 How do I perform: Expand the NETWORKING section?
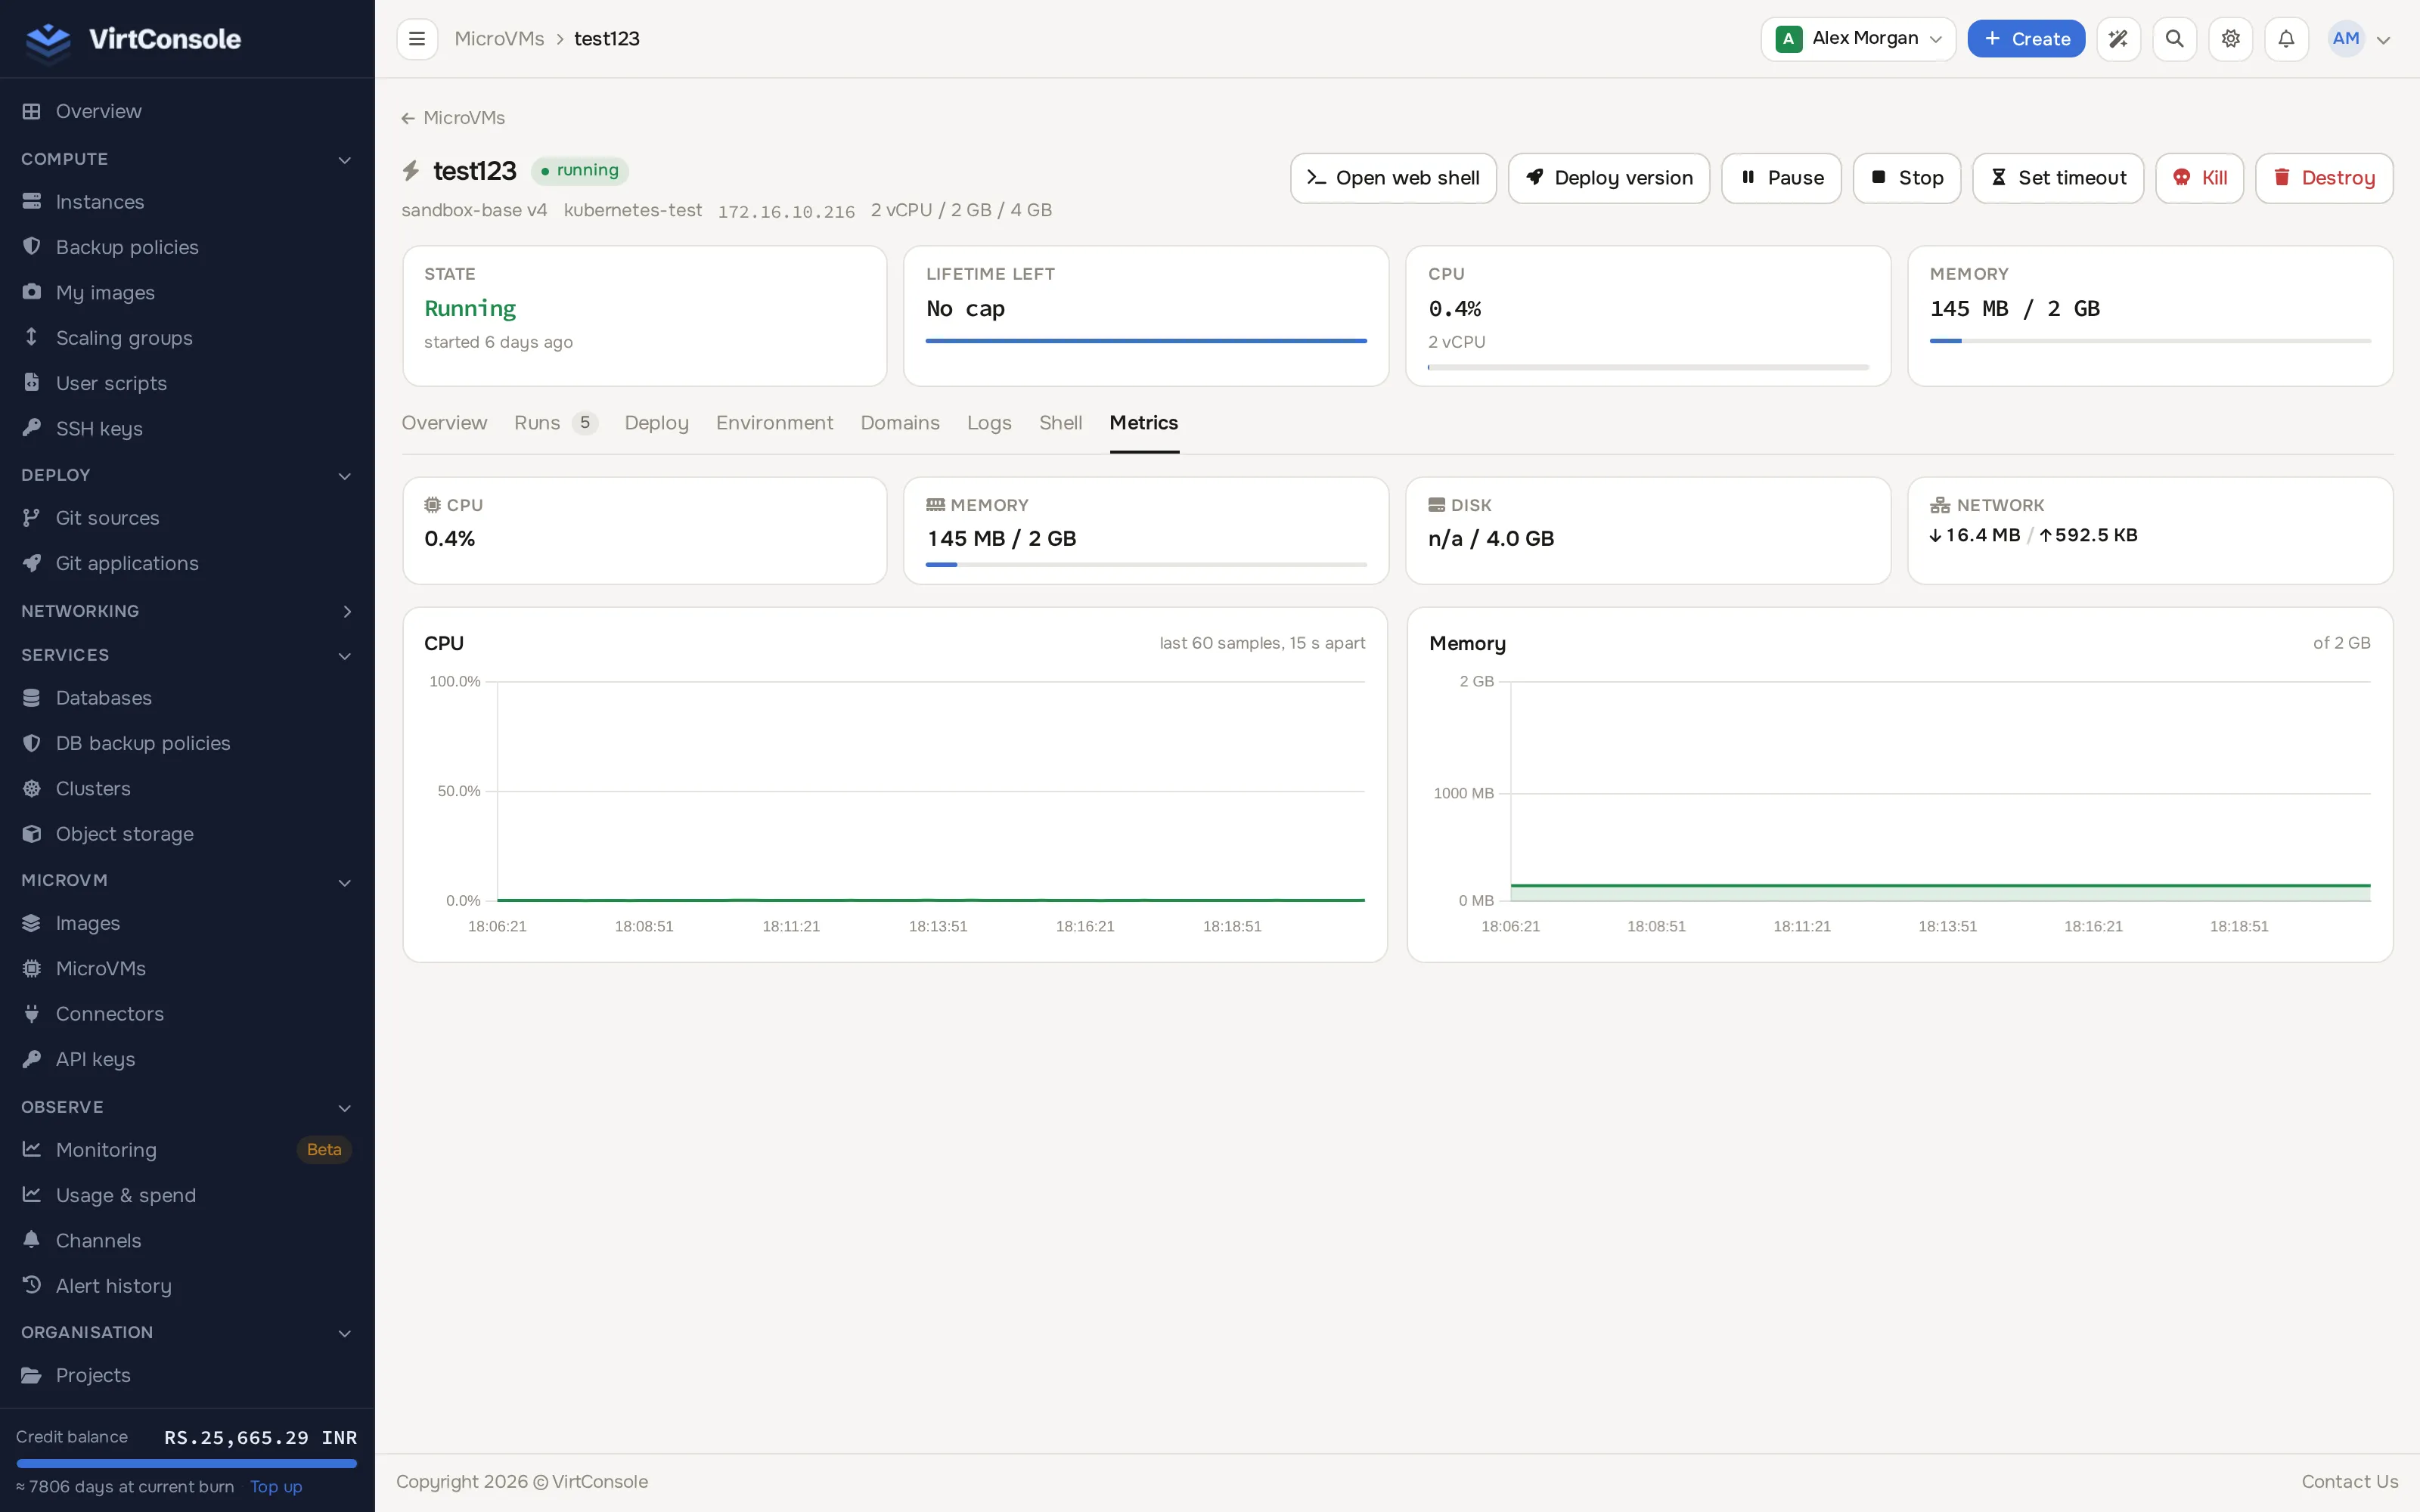click(347, 611)
